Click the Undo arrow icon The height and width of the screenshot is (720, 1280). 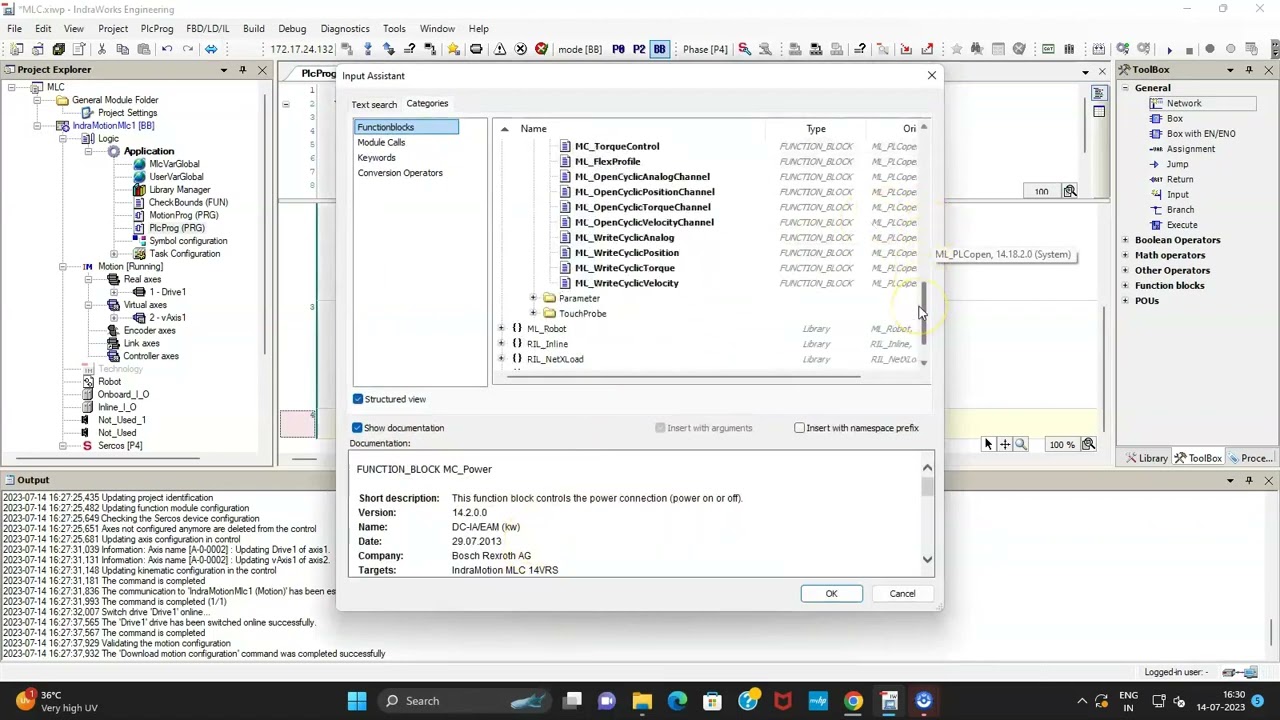click(x=166, y=49)
